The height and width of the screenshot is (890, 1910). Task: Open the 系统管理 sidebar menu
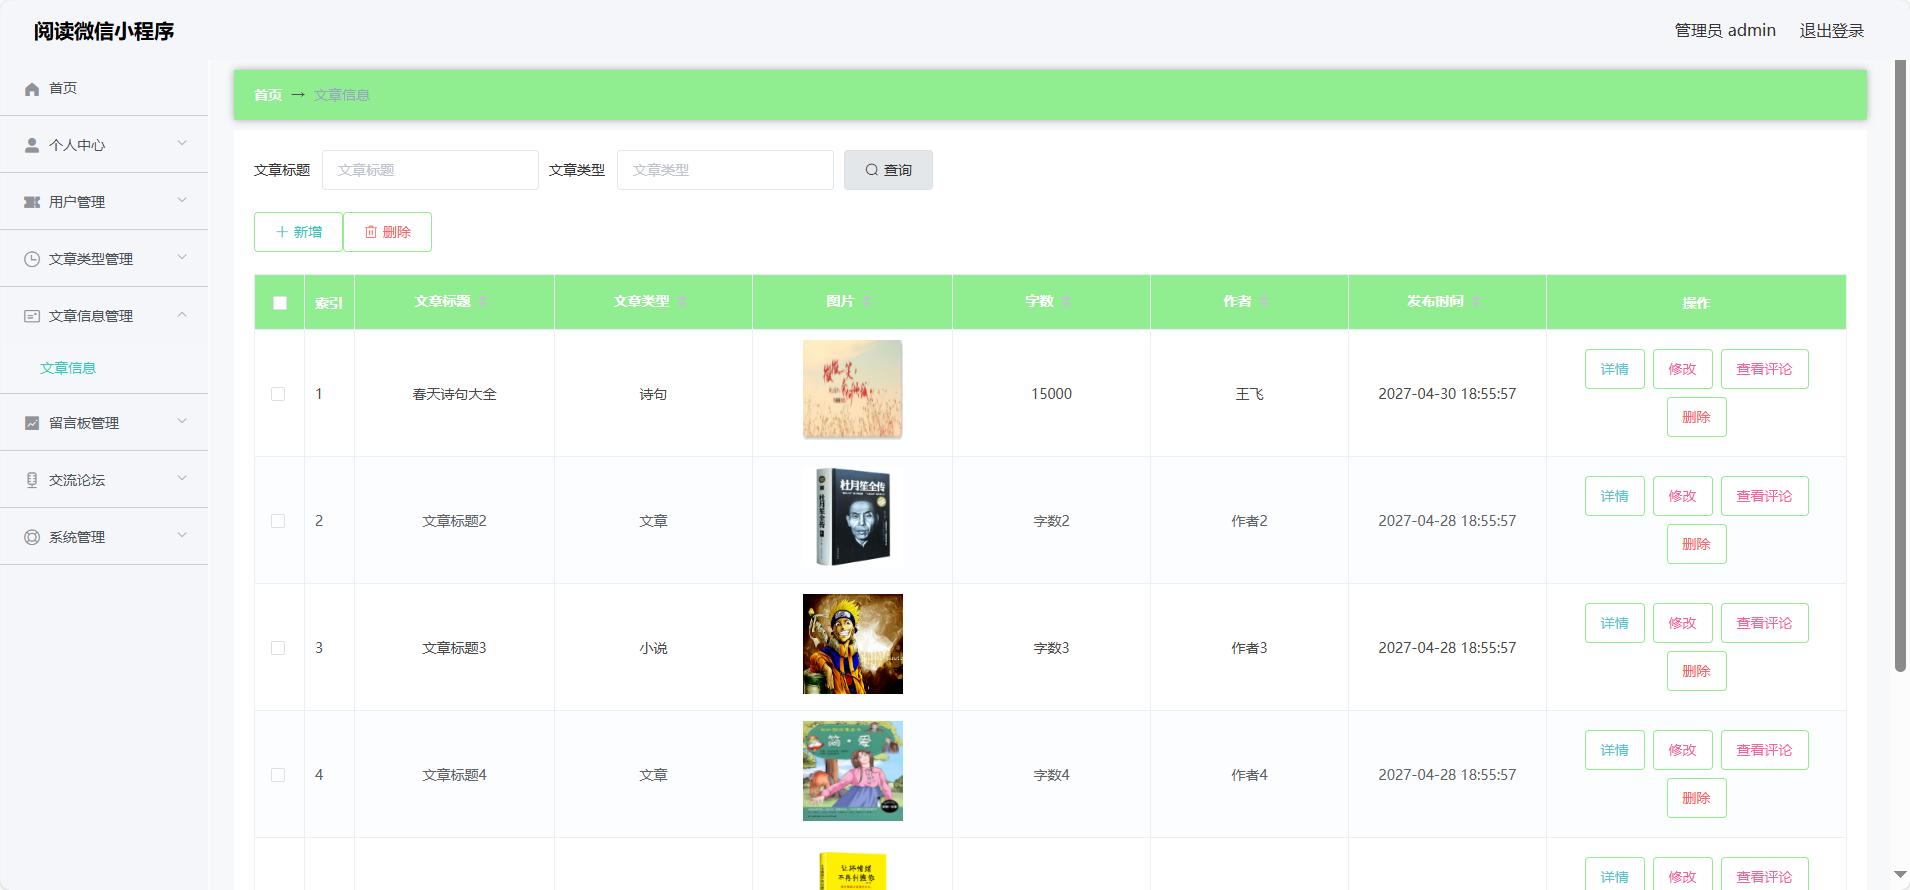click(104, 537)
